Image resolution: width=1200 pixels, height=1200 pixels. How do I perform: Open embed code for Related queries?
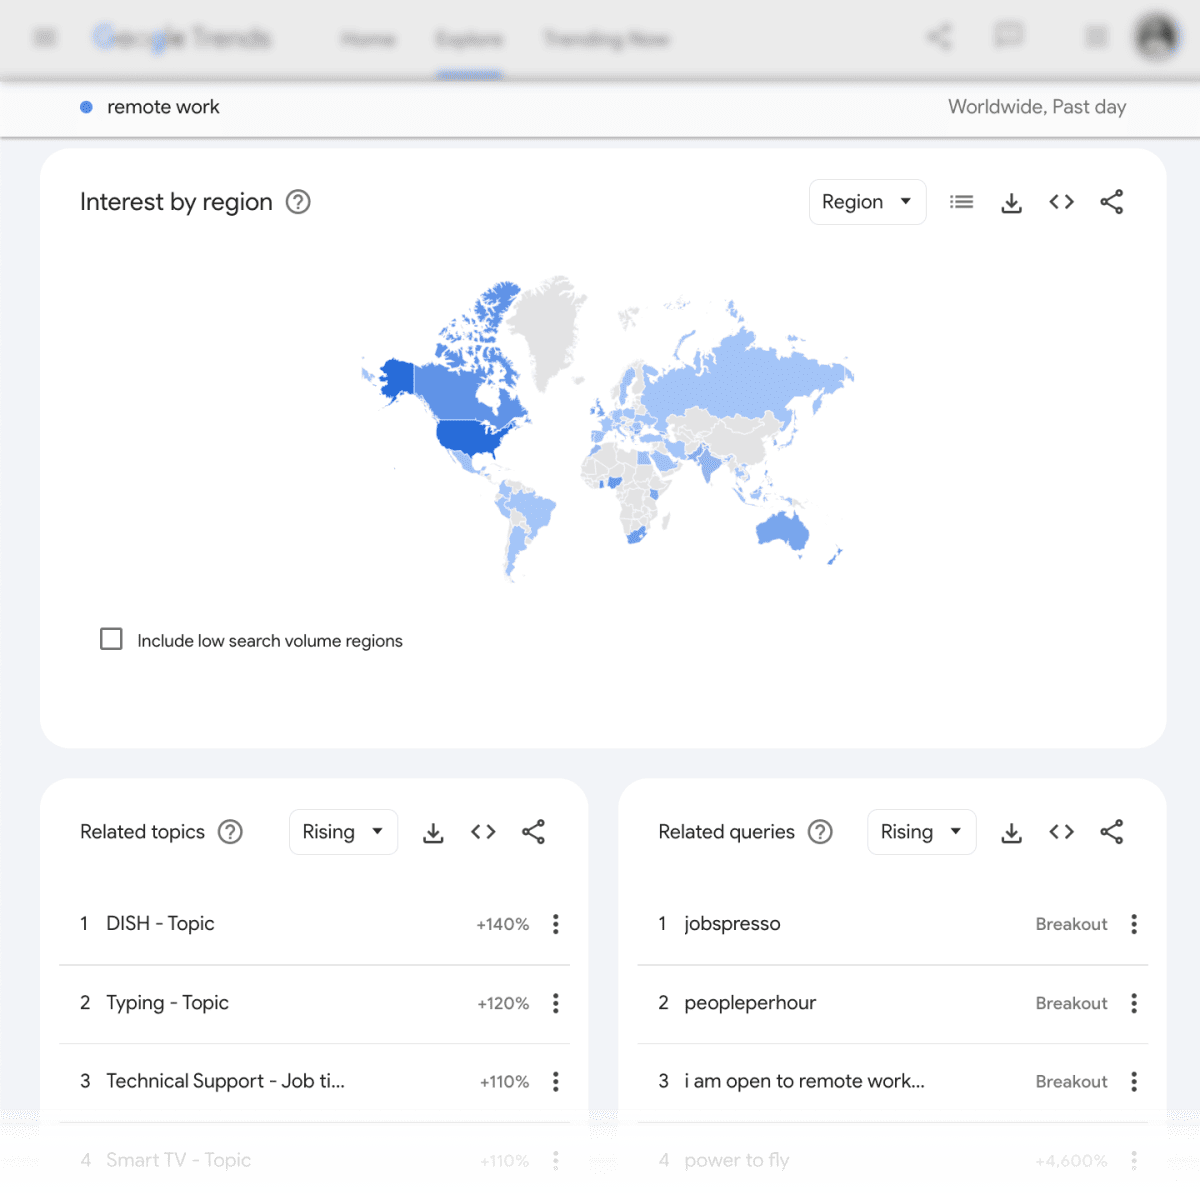point(1061,831)
